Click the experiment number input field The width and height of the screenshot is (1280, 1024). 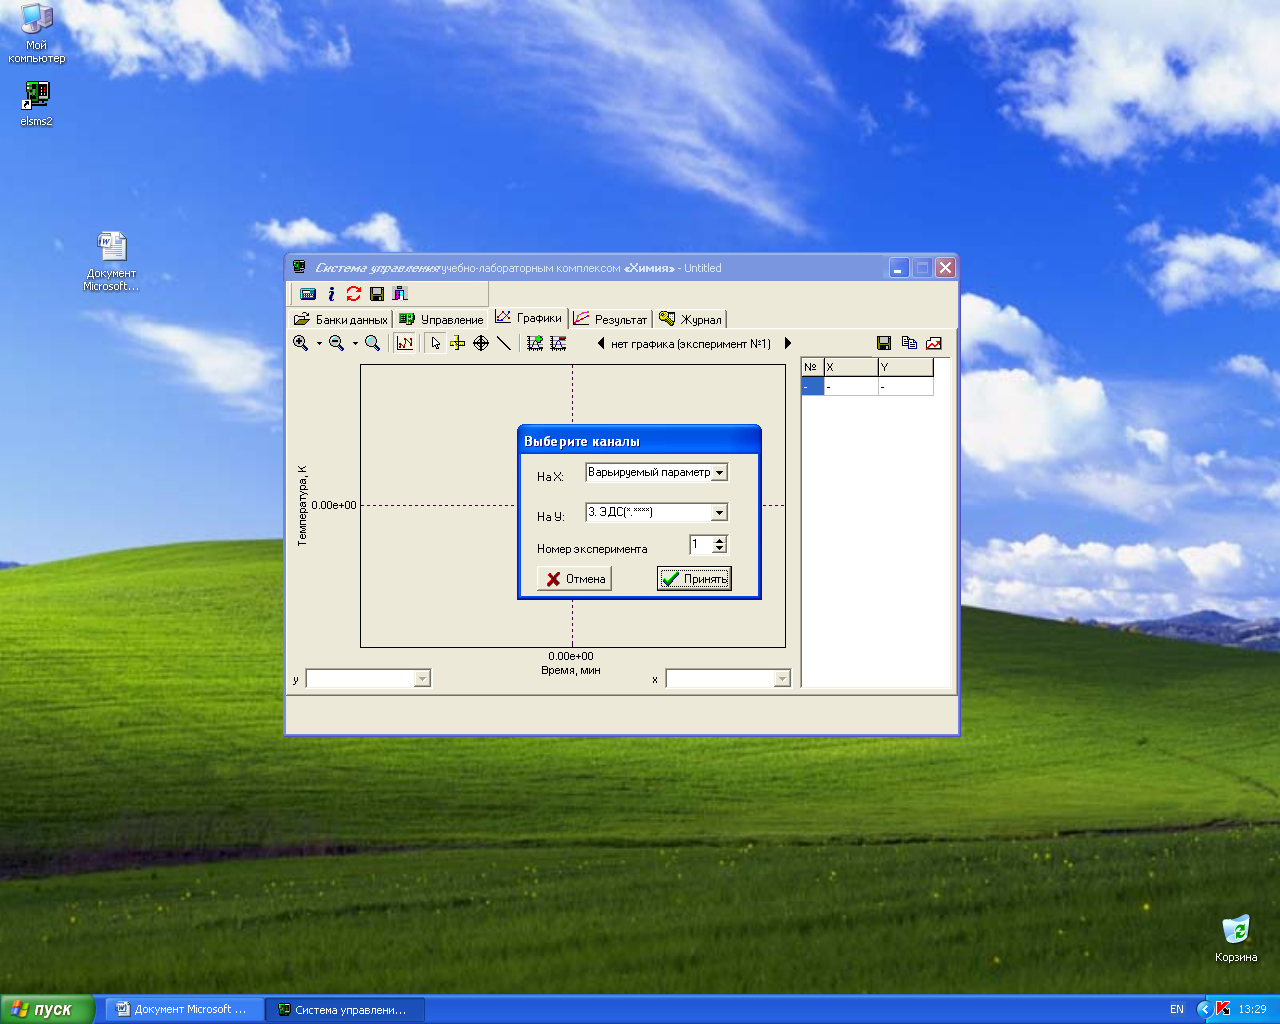700,545
